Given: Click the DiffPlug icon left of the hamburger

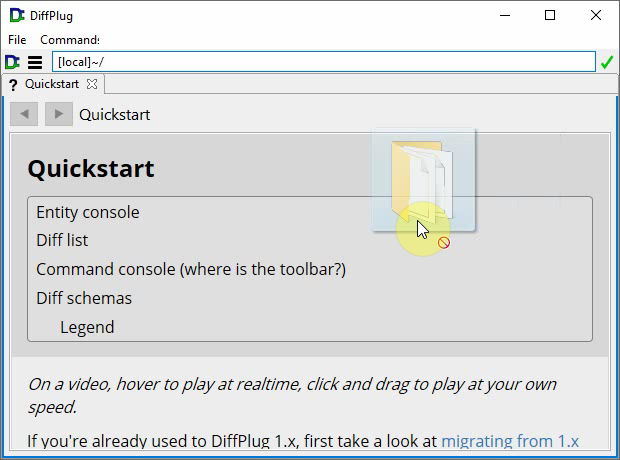Looking at the screenshot, I should (x=13, y=62).
